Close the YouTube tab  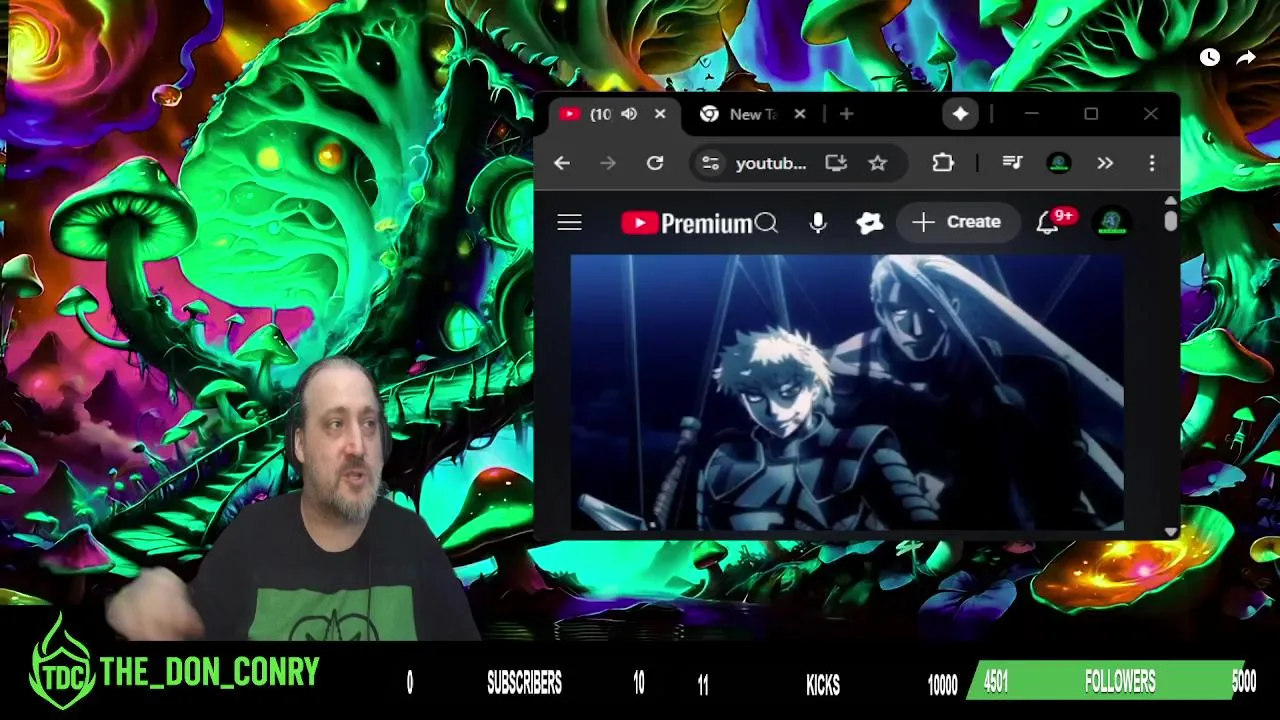[660, 114]
